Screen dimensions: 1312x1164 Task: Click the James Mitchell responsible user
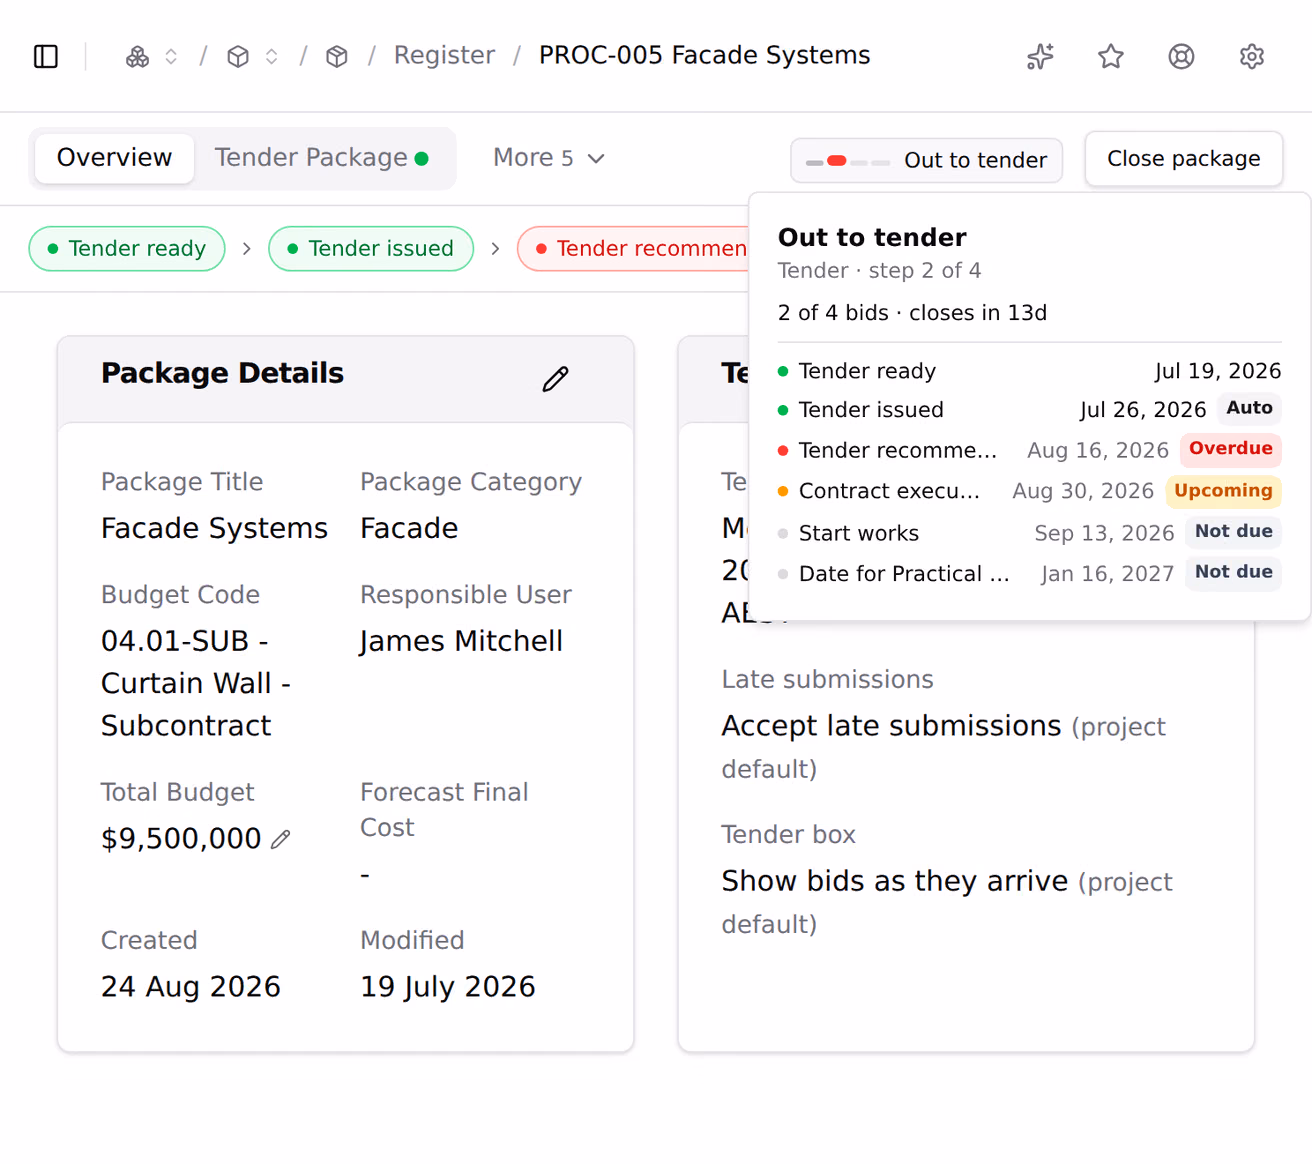point(461,641)
